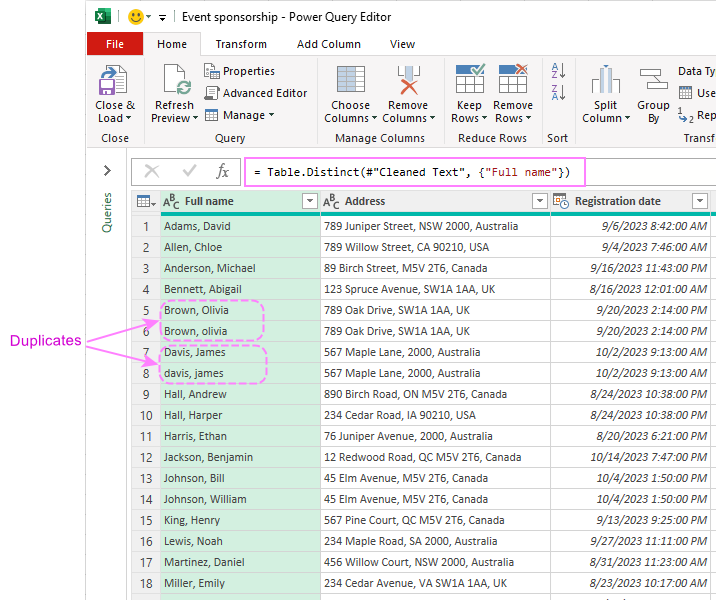
Task: Open the table corner menu icon
Action: coord(146,201)
